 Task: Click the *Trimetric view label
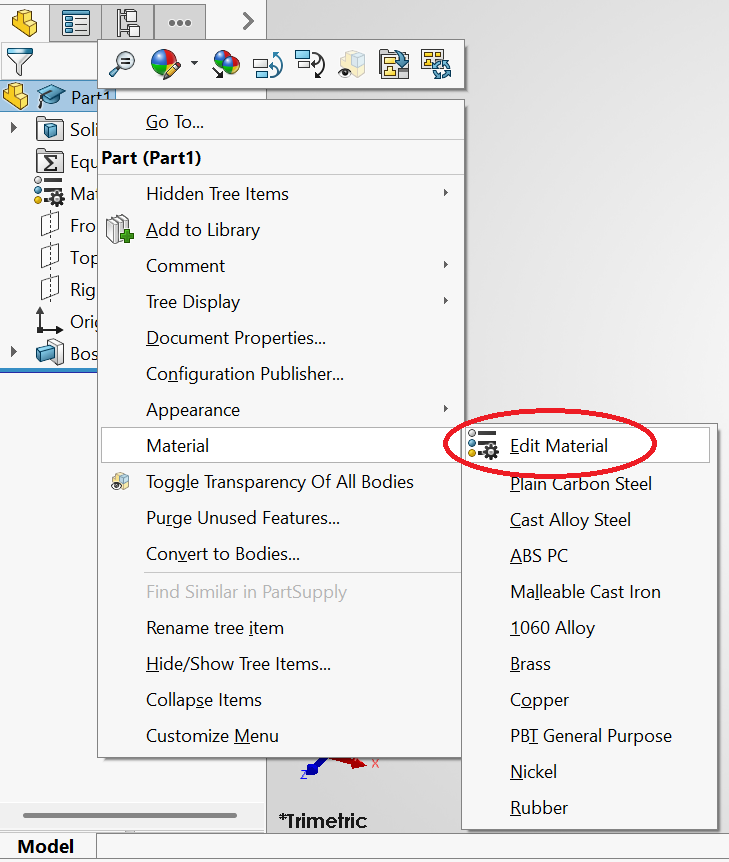(x=323, y=821)
